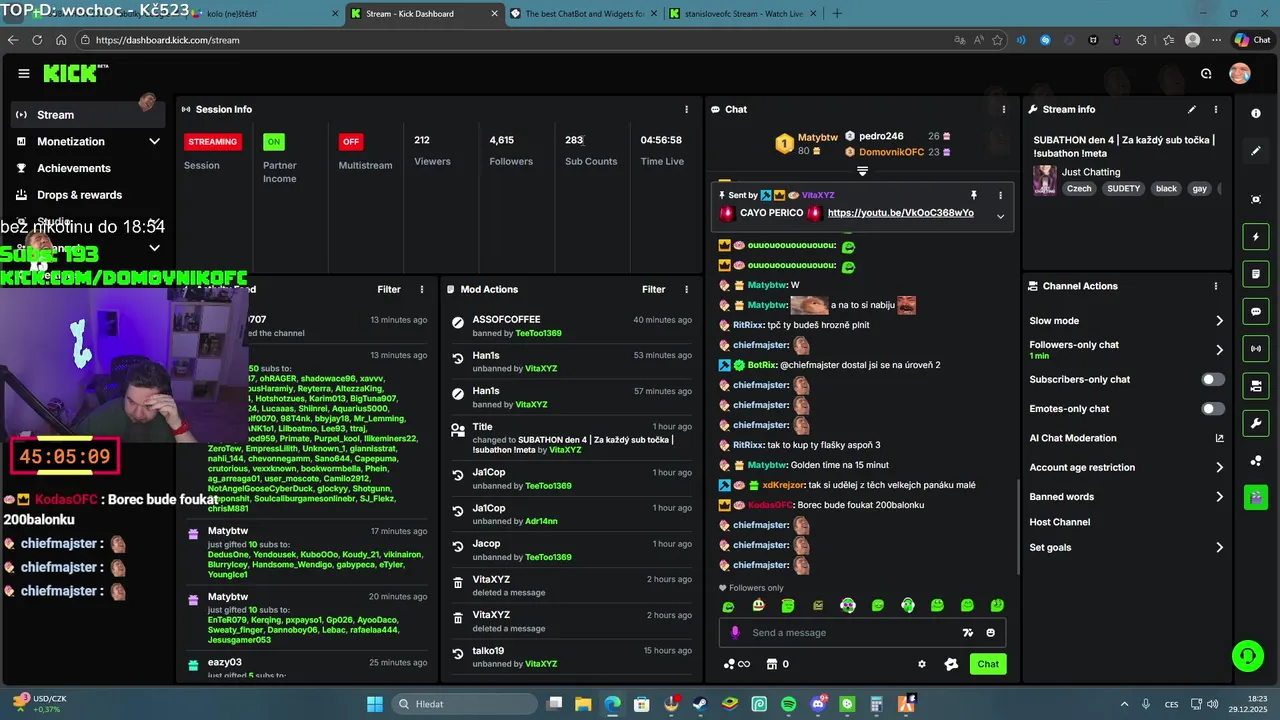Collapse the chat leaderboard arrow
Viewport: 1280px width, 720px height.
tap(862, 171)
